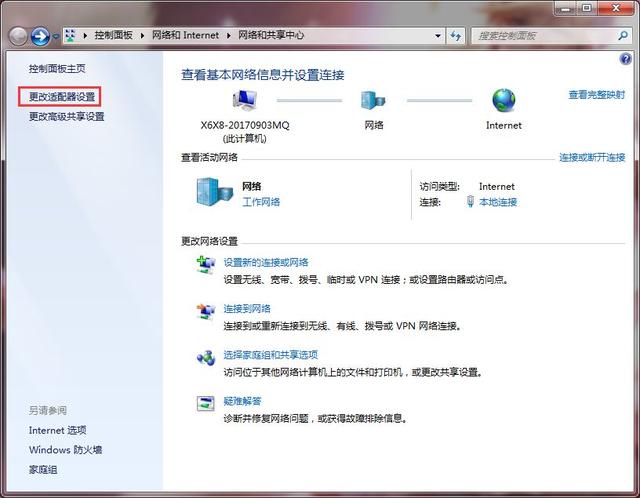Click the Back navigation arrow button
This screenshot has height=498, width=640.
pos(18,36)
